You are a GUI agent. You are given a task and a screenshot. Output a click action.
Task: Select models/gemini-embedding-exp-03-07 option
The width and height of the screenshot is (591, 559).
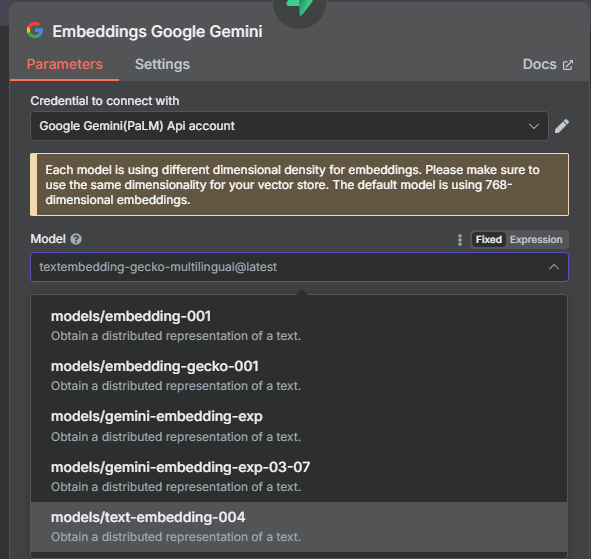(x=299, y=477)
